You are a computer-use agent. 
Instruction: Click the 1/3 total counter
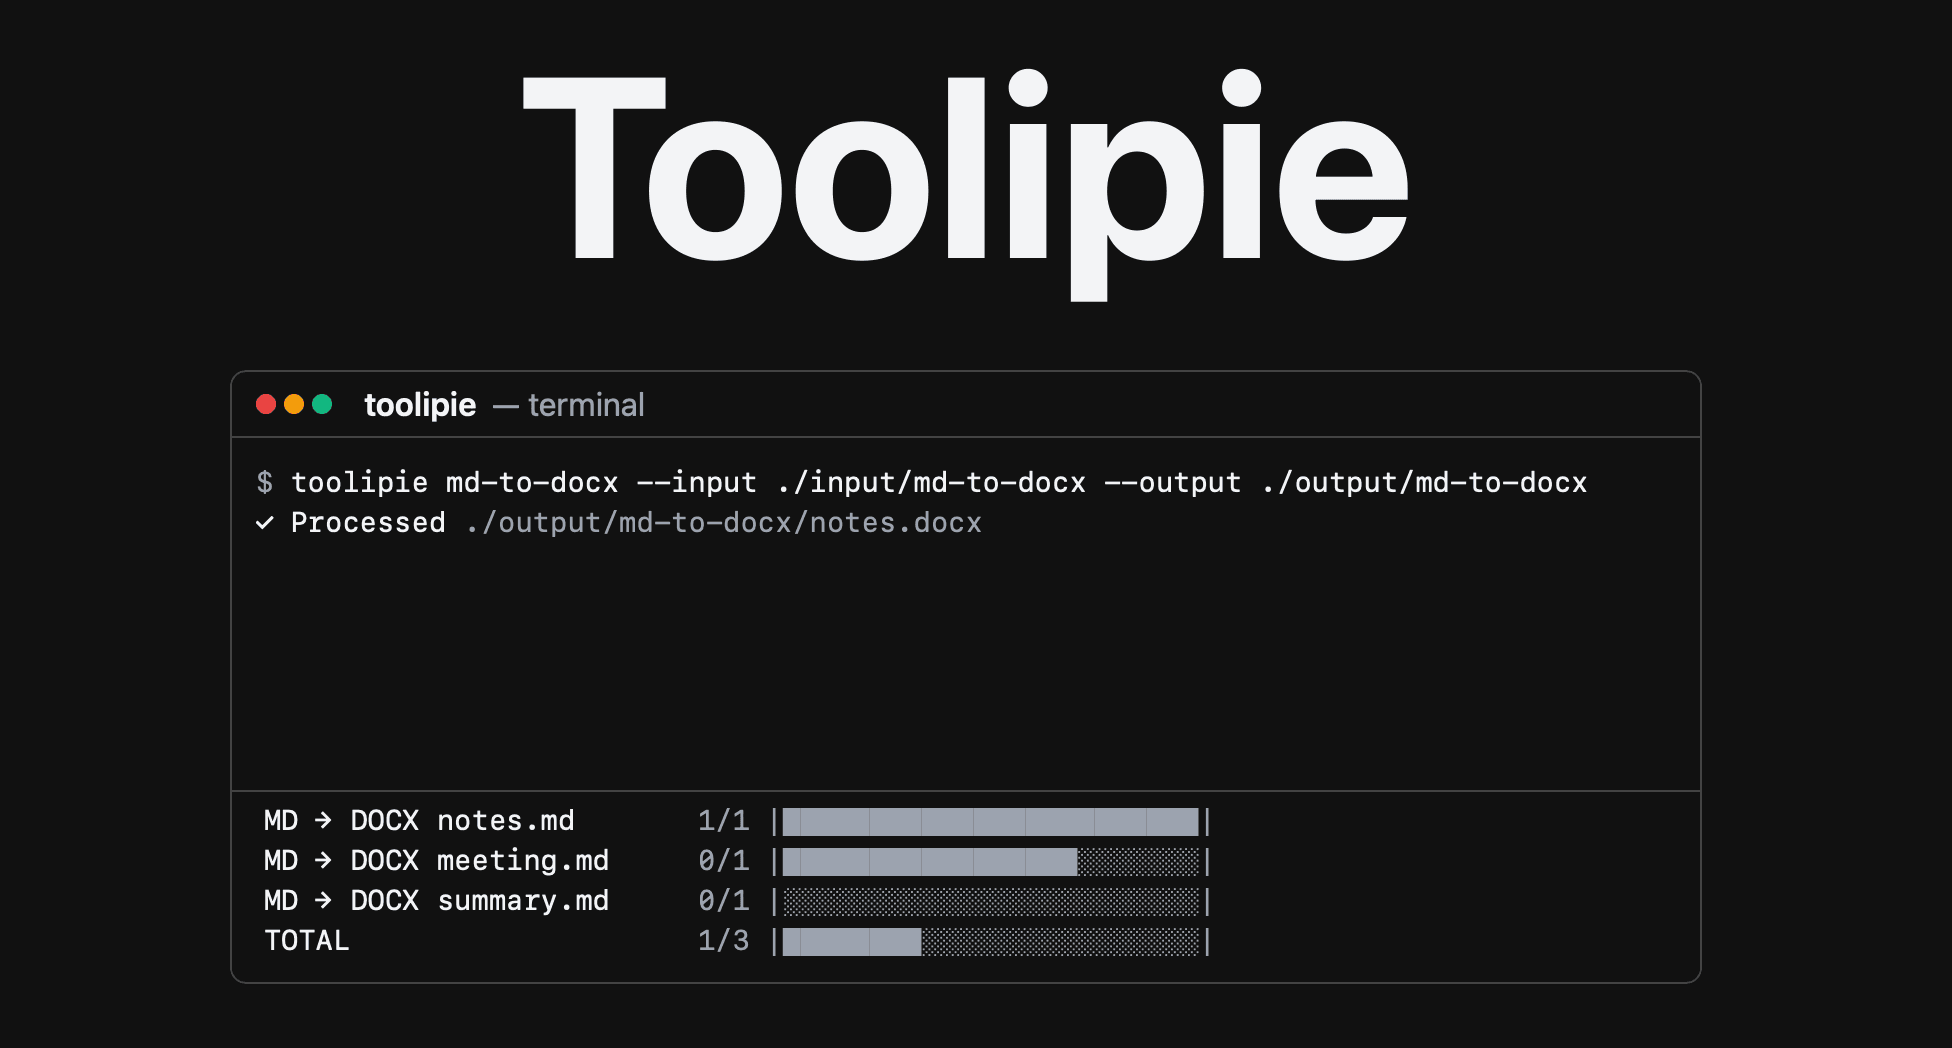725,941
